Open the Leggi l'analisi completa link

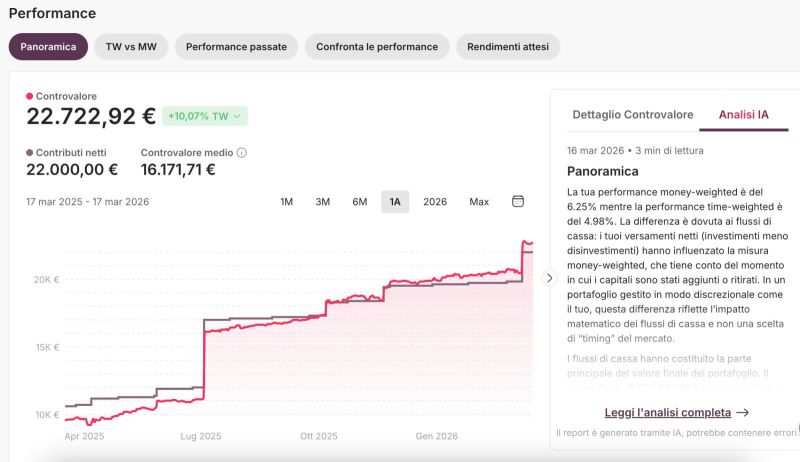667,412
